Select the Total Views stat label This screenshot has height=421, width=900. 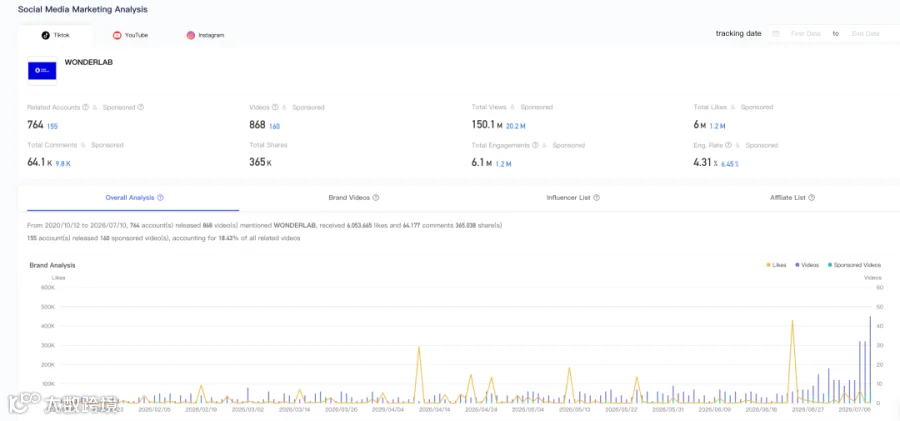tap(489, 107)
